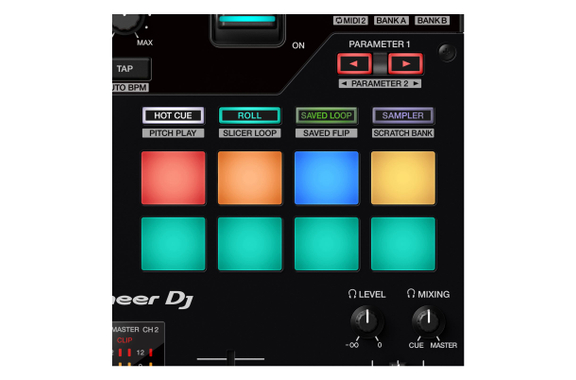Viewport: 576px width, 380px height.
Task: Click the PITCH PLAY label
Action: coord(173,133)
